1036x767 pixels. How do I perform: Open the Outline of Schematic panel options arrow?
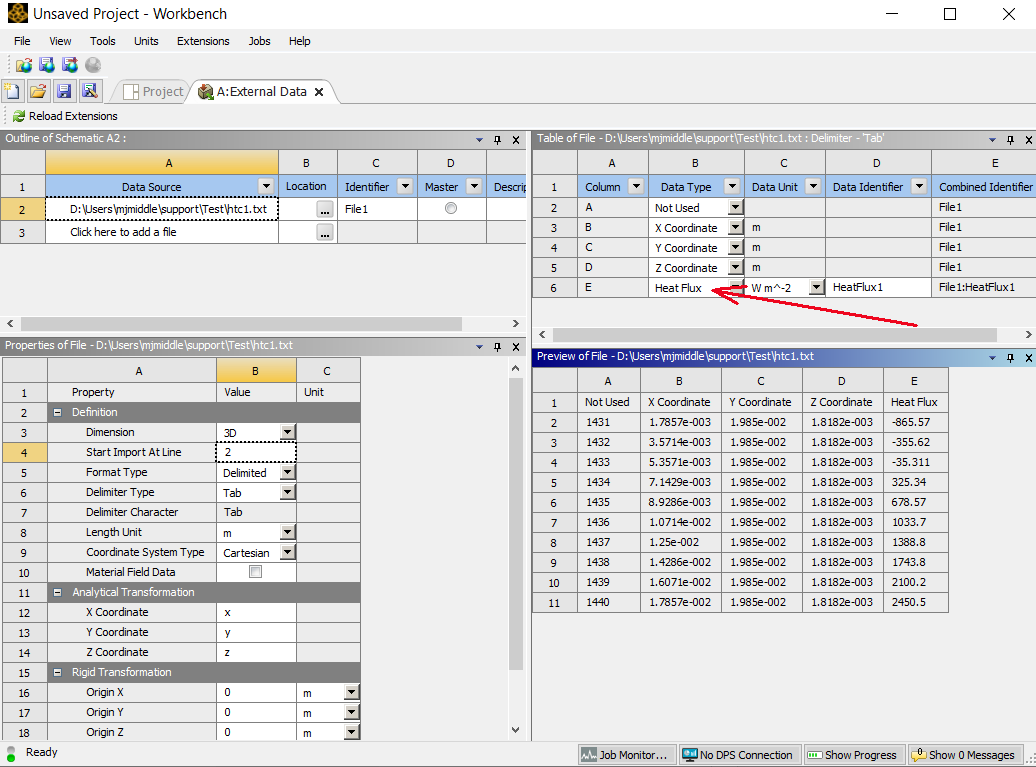(x=479, y=140)
